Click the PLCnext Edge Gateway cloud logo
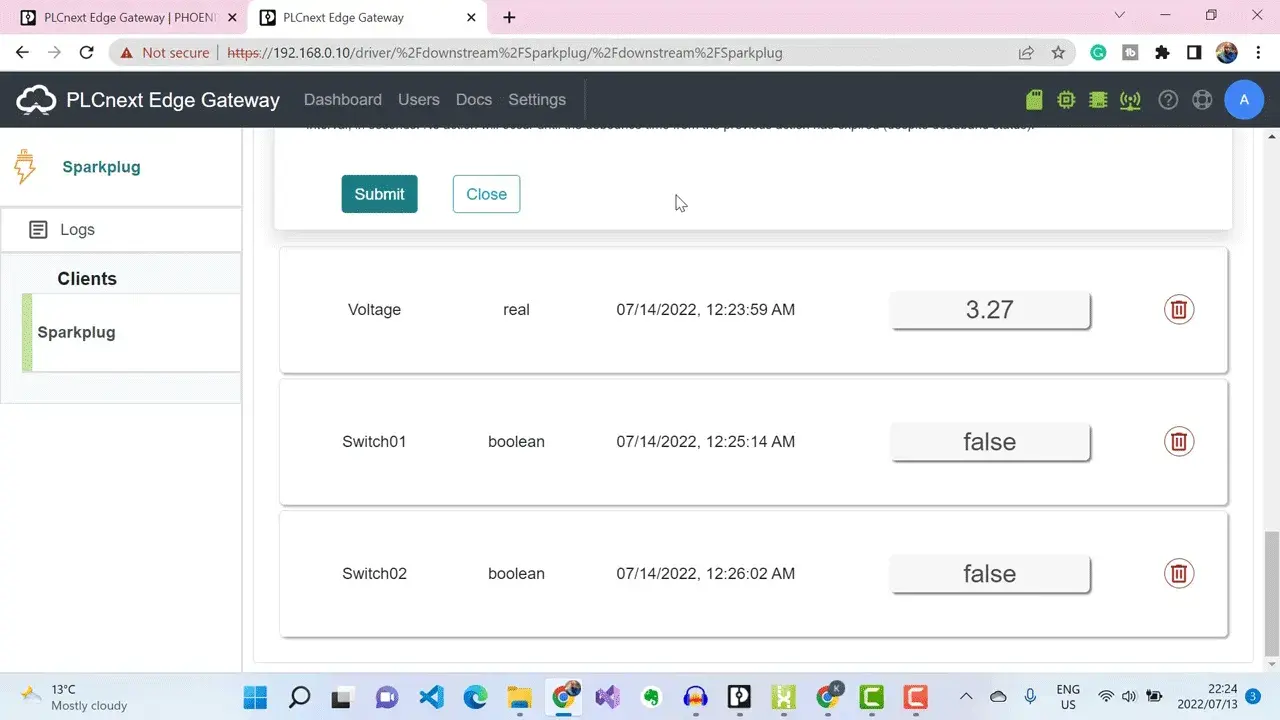 click(36, 100)
